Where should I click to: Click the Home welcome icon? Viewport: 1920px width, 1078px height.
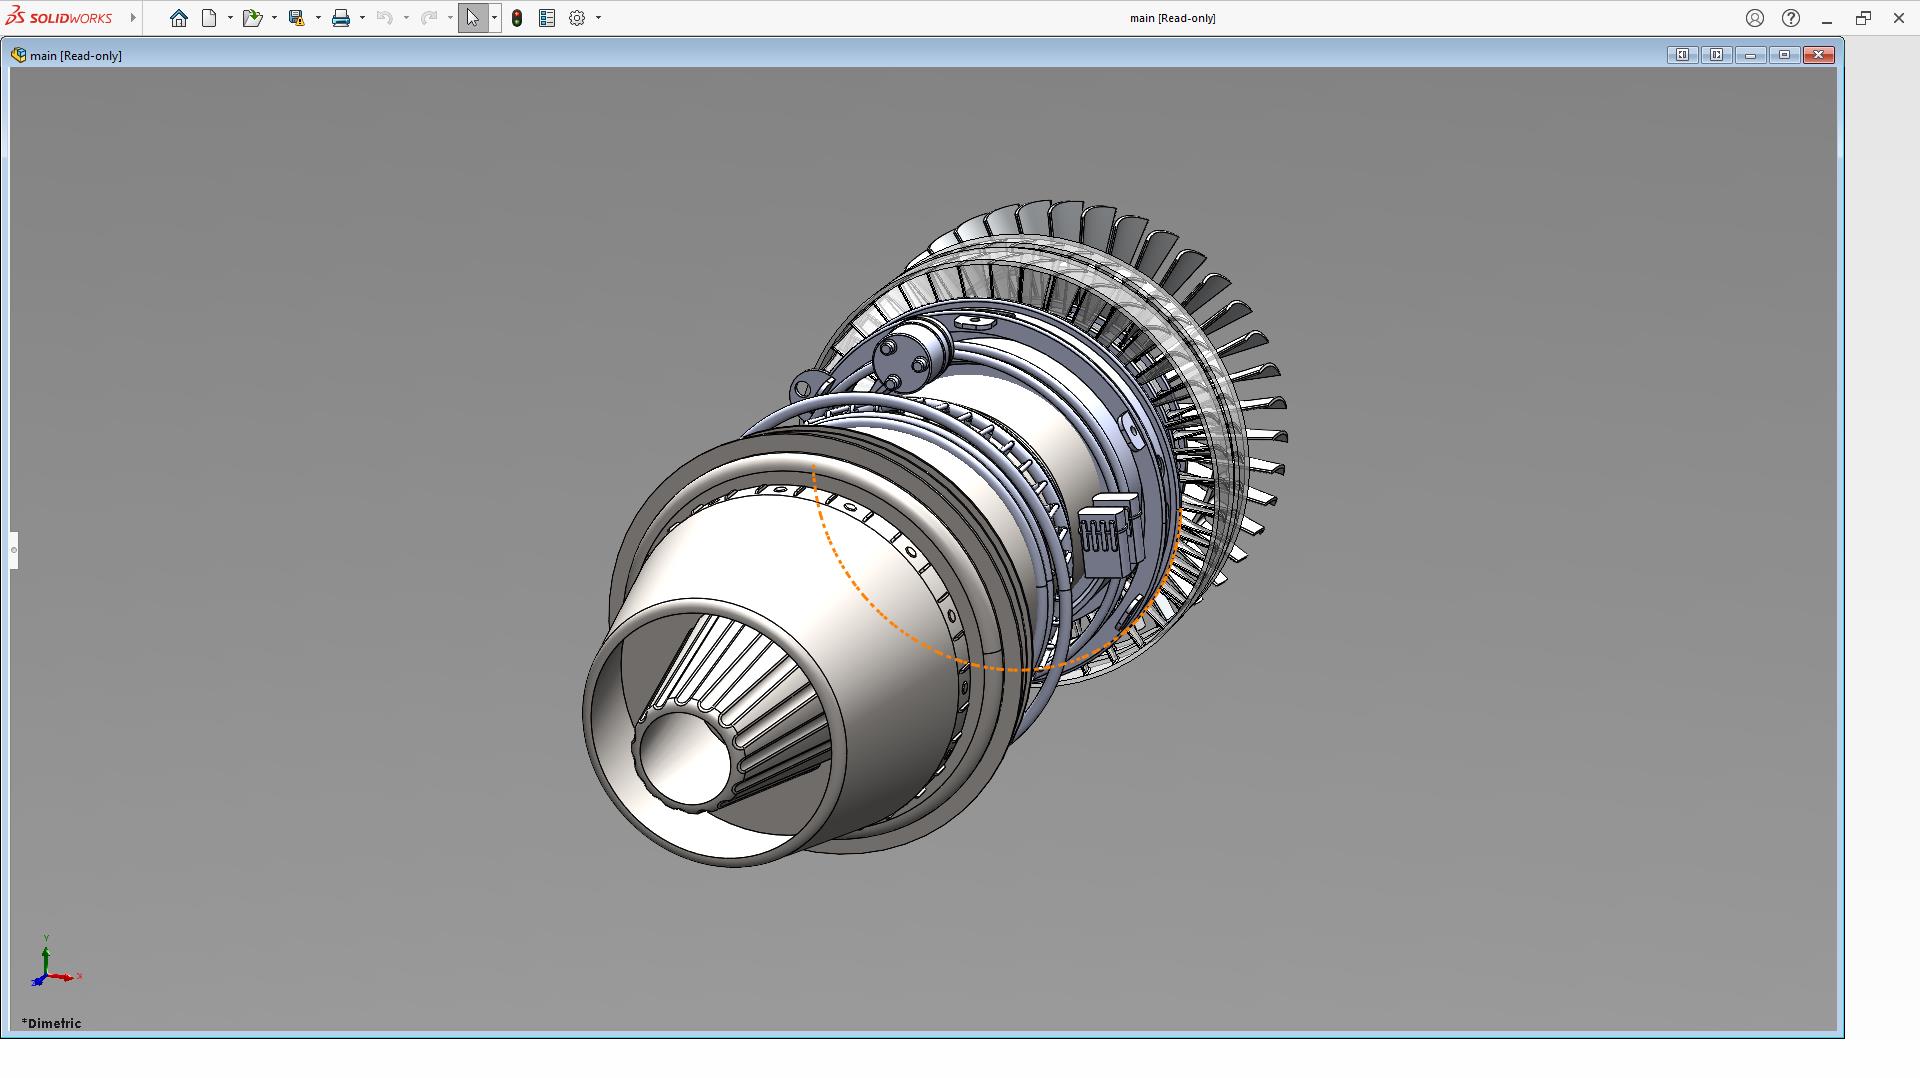click(x=179, y=18)
